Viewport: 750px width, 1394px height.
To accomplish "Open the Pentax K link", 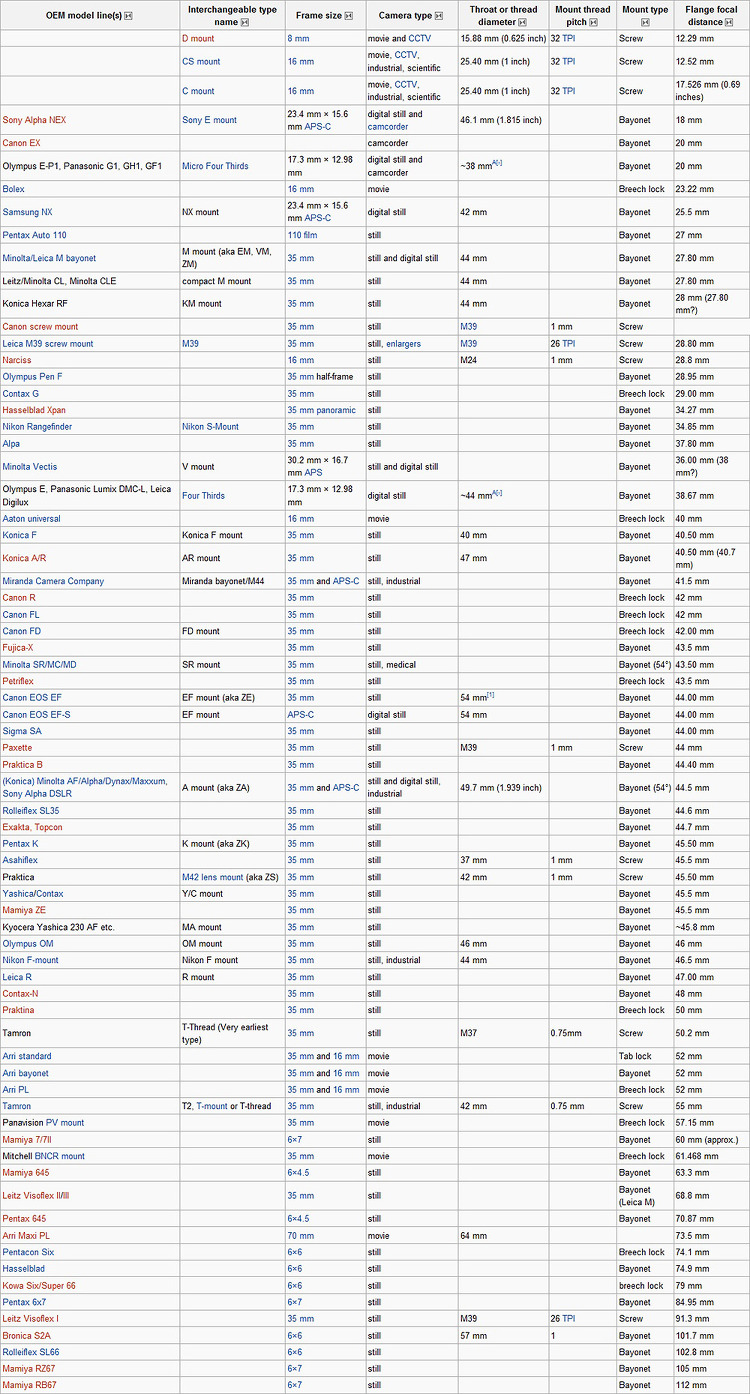I will pos(21,843).
